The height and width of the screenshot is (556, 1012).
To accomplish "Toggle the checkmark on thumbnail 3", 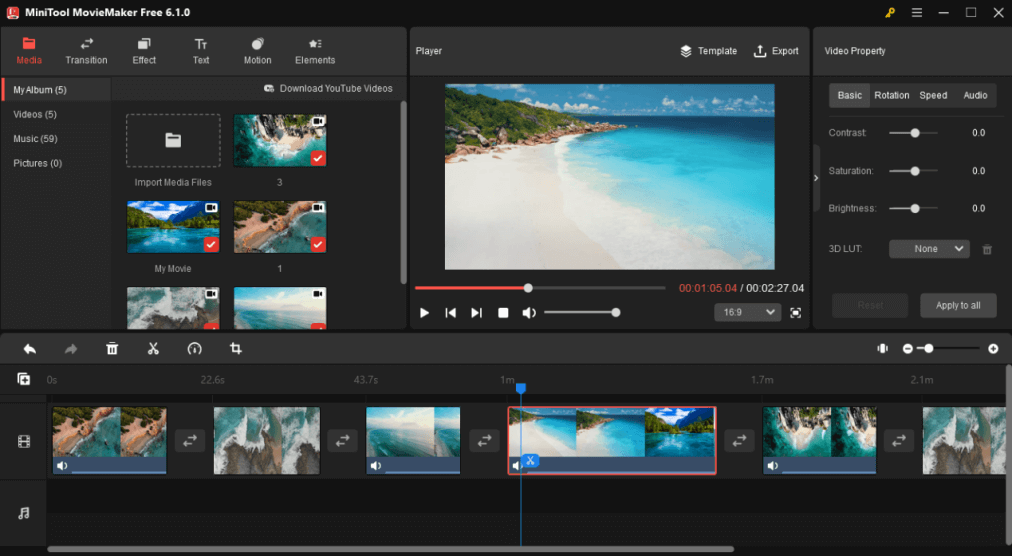I will coord(318,158).
